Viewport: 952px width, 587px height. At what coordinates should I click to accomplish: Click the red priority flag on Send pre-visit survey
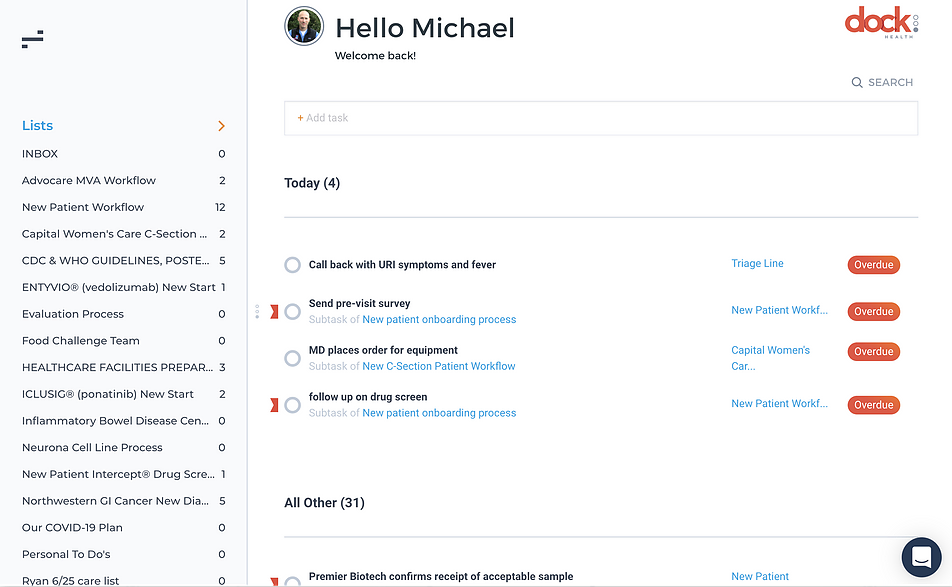coord(272,311)
